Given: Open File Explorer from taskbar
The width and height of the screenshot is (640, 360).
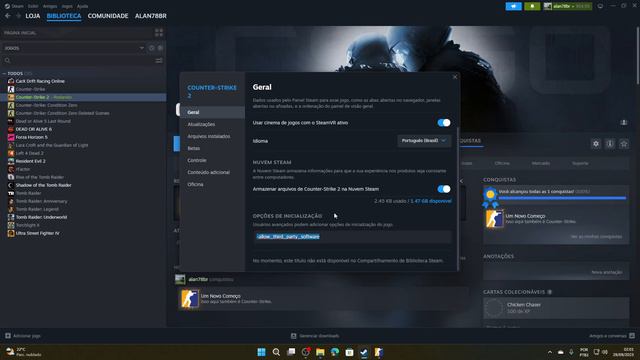Looking at the screenshot, I should click(x=320, y=352).
